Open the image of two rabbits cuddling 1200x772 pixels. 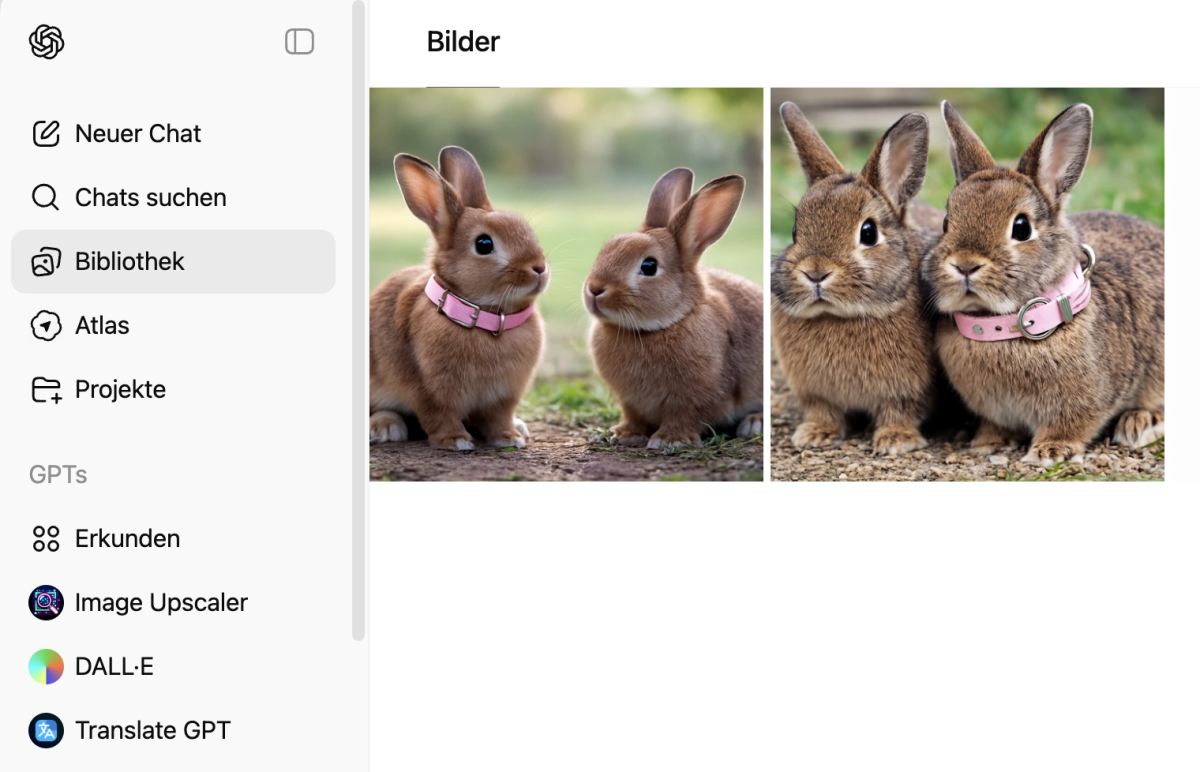pyautogui.click(x=967, y=285)
